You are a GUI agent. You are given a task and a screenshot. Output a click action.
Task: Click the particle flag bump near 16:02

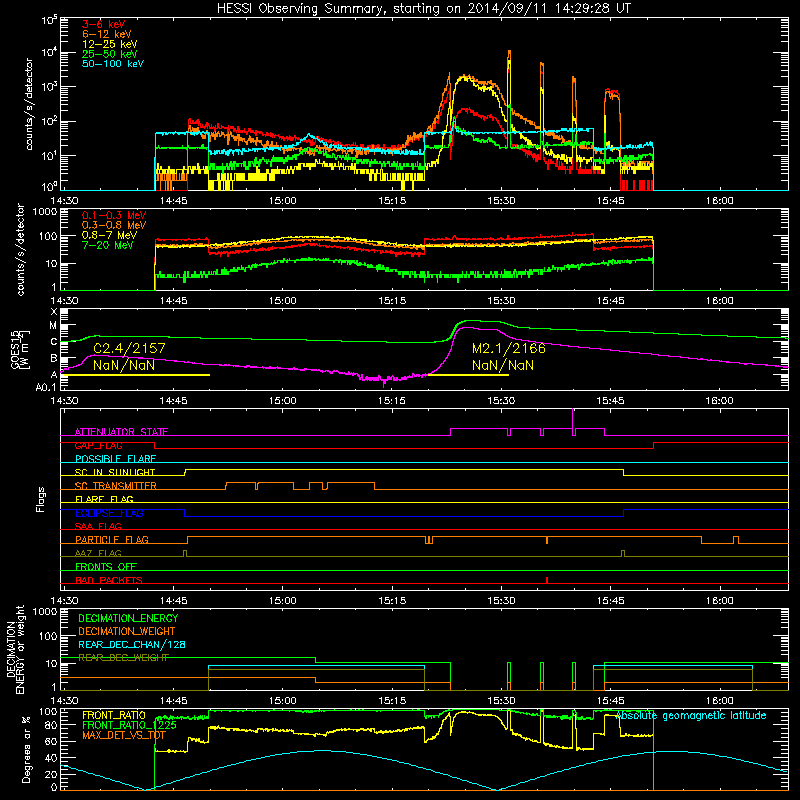(736, 539)
